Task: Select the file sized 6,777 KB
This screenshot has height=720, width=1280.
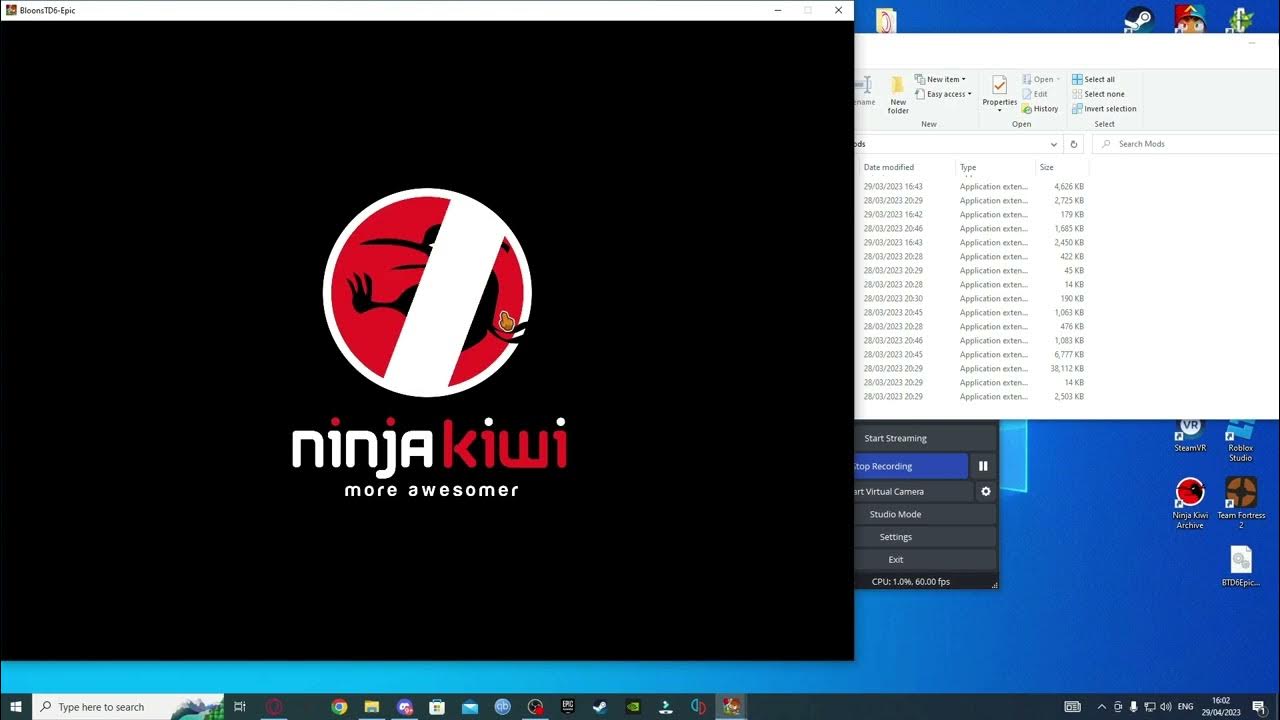Action: tap(972, 354)
